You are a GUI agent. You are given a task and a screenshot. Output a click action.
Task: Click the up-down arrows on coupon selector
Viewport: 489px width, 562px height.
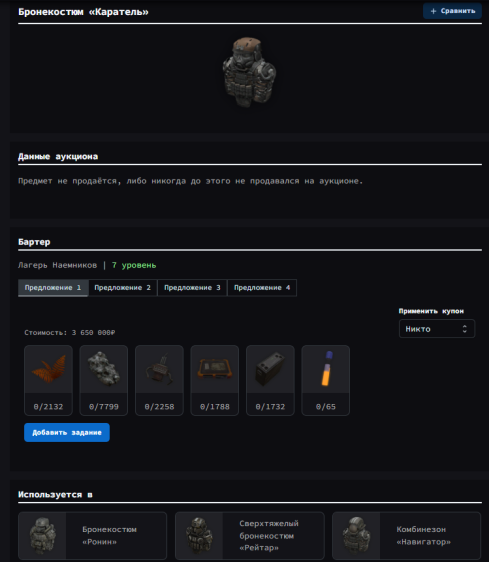click(x=465, y=329)
